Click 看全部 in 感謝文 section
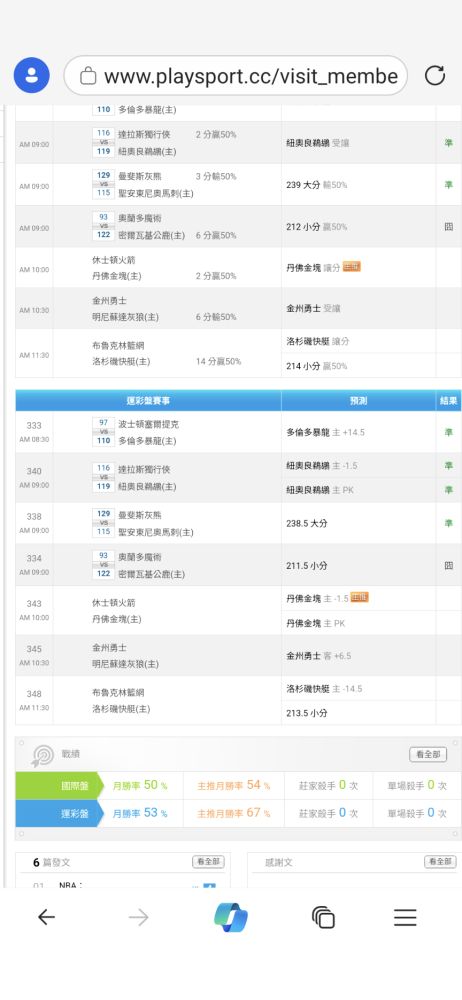 click(440, 862)
